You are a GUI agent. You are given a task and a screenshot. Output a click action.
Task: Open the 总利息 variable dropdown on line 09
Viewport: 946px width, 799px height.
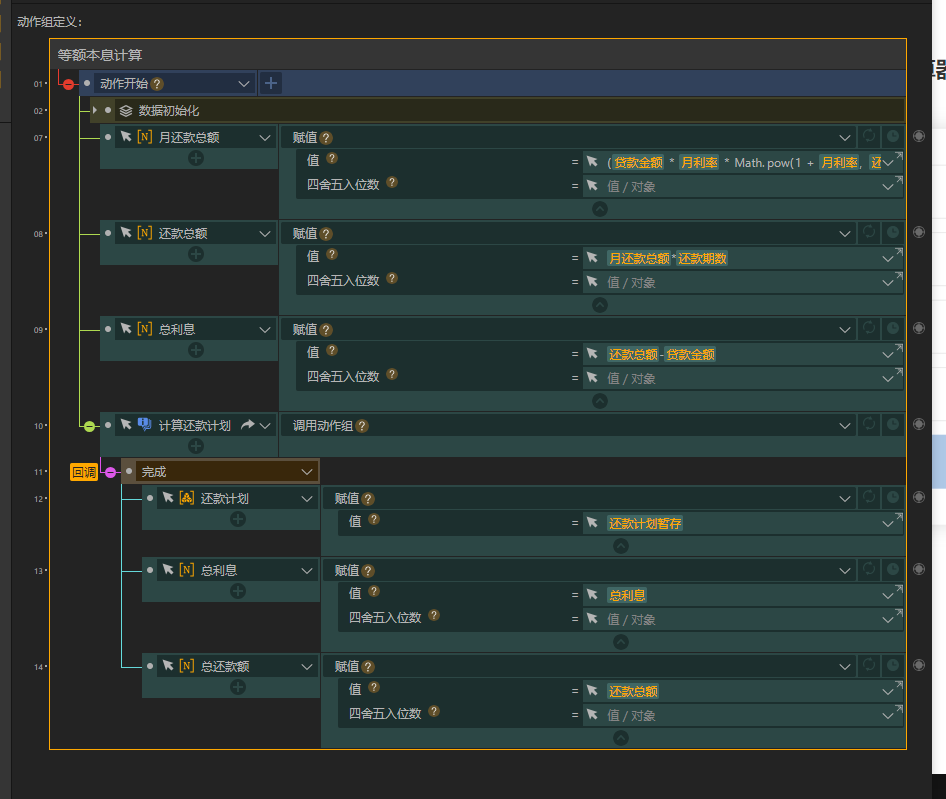pos(264,329)
